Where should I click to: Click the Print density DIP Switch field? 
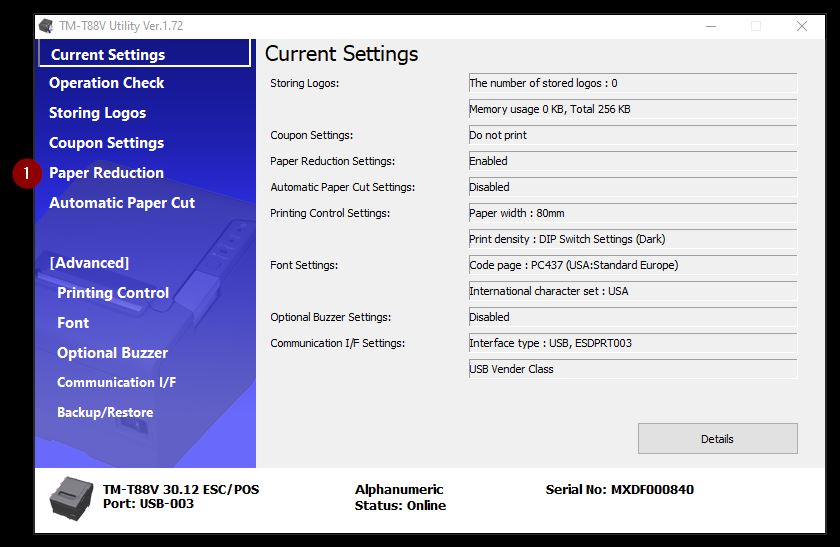[633, 239]
